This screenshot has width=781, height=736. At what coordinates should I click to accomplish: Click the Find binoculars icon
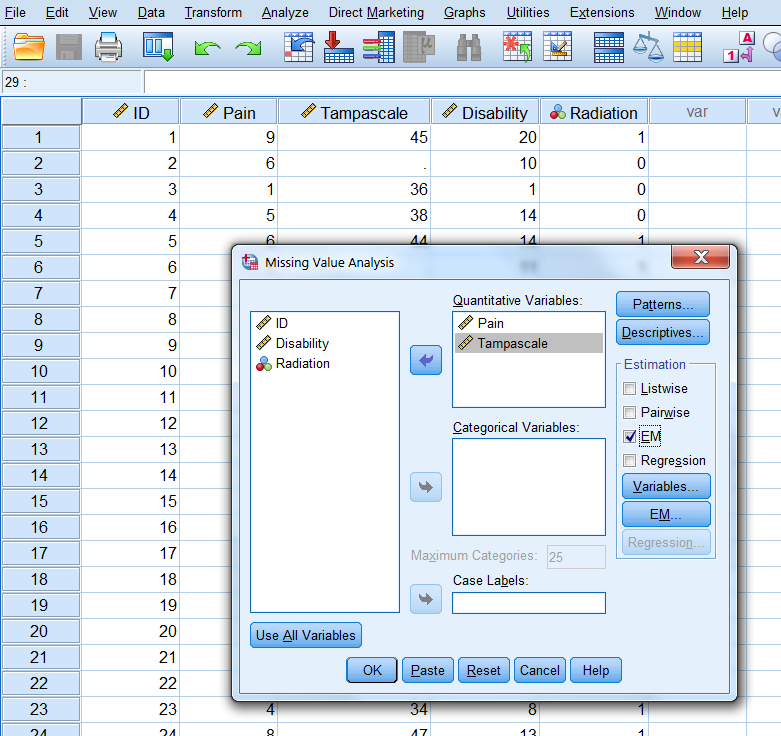pos(469,46)
